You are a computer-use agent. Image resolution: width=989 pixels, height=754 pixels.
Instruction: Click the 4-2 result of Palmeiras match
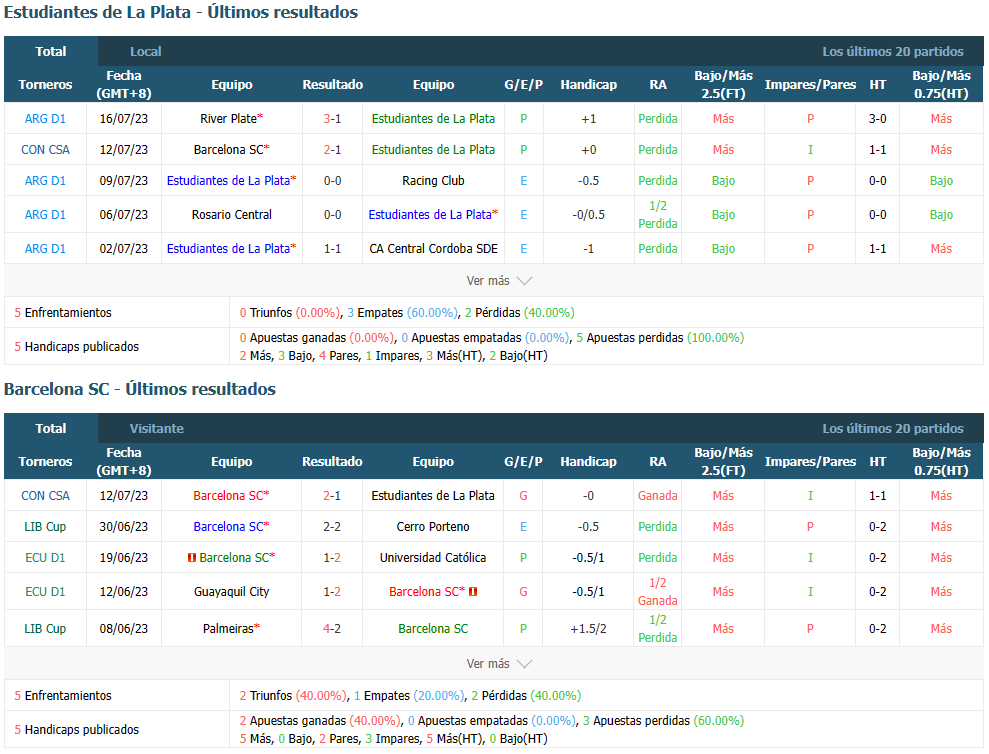pos(332,628)
